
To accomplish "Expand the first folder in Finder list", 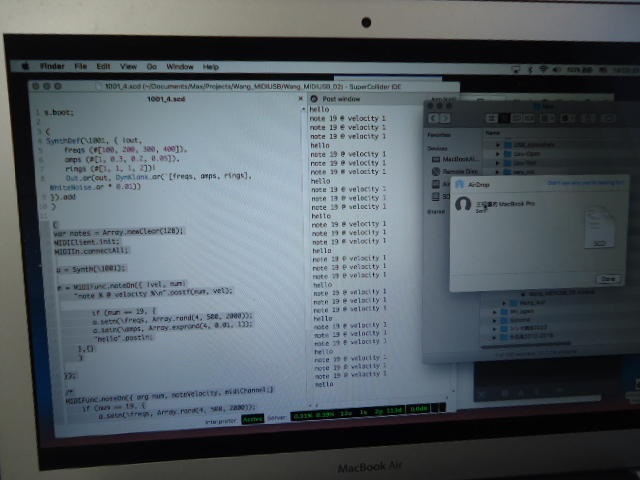I will tap(498, 144).
